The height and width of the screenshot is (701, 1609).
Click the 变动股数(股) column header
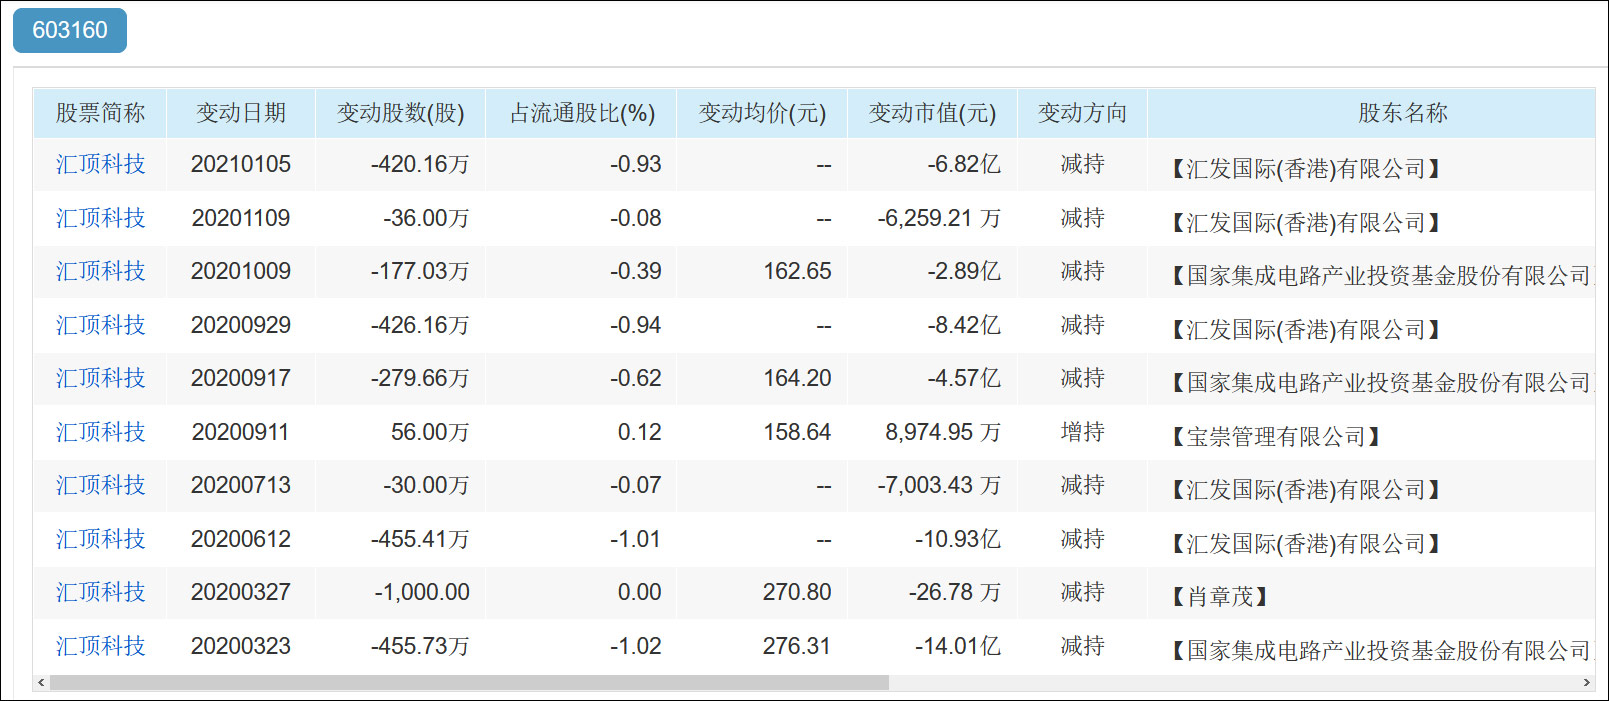coord(400,113)
